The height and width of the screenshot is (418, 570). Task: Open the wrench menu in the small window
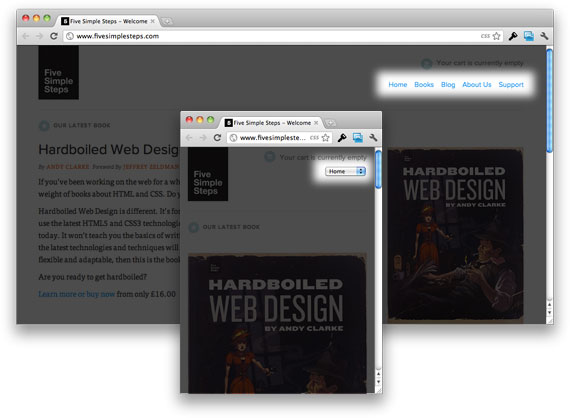tap(373, 138)
